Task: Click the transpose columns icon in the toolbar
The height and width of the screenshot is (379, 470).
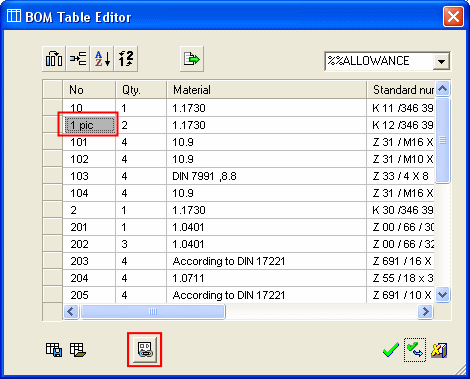Action: coord(54,59)
